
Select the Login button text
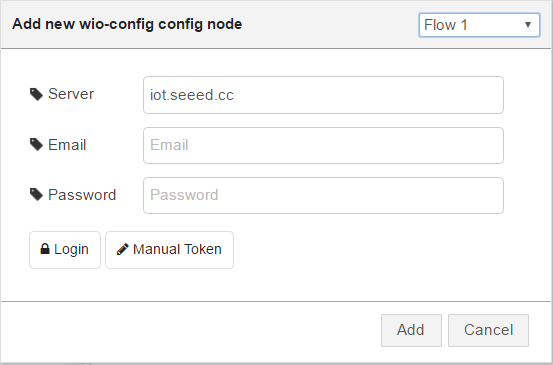coord(71,249)
